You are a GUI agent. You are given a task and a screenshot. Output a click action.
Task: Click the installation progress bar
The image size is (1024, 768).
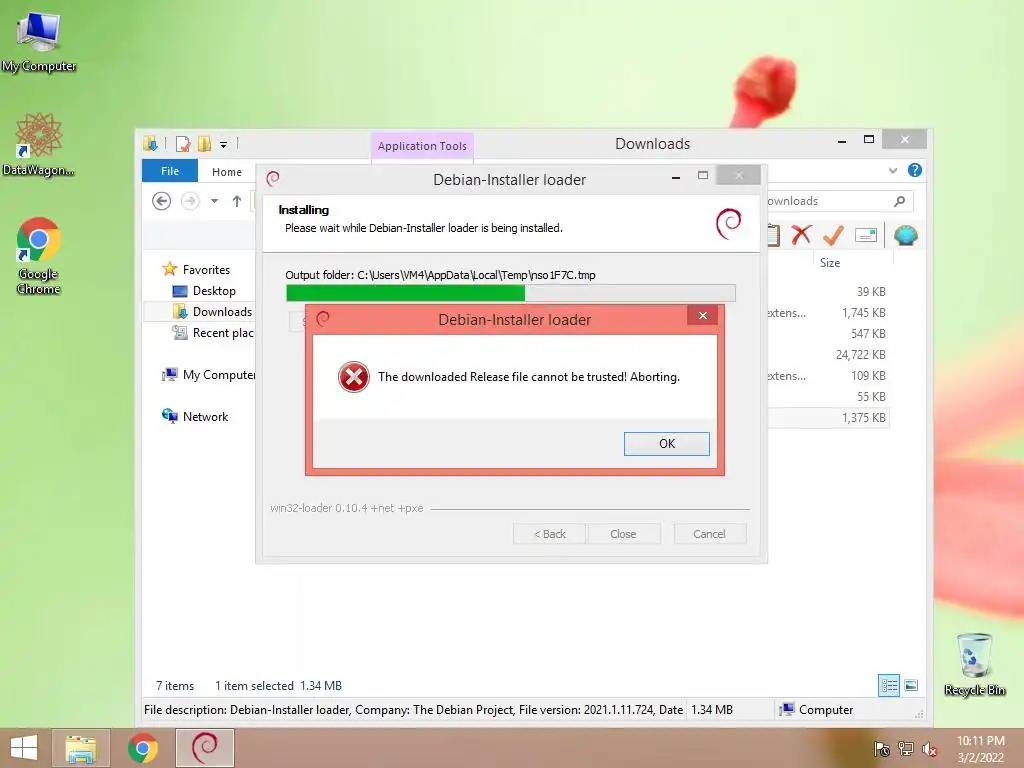point(511,293)
